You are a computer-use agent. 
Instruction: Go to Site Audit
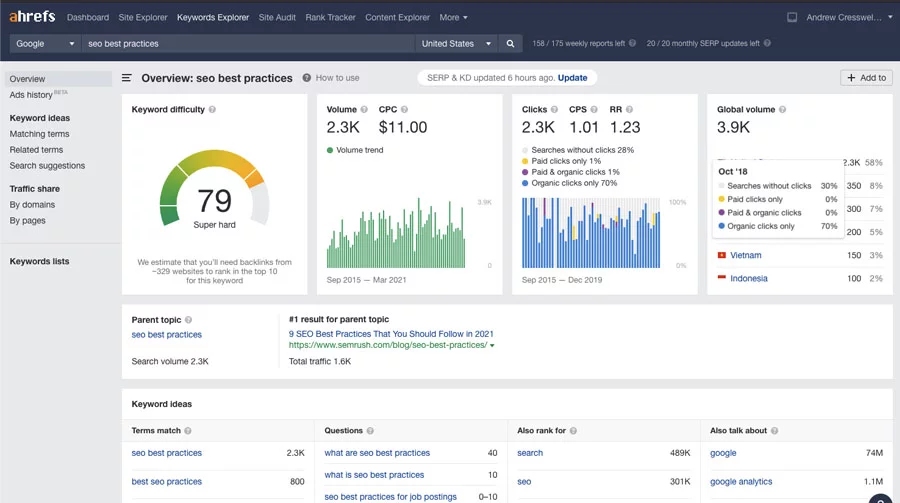(277, 17)
